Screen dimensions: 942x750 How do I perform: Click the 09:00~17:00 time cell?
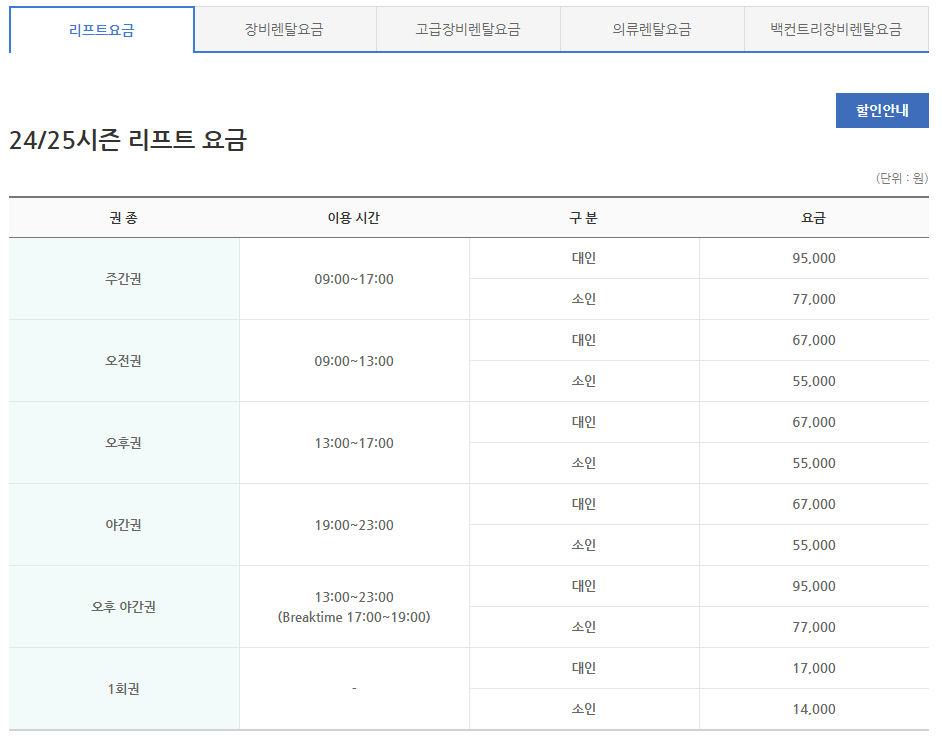354,279
